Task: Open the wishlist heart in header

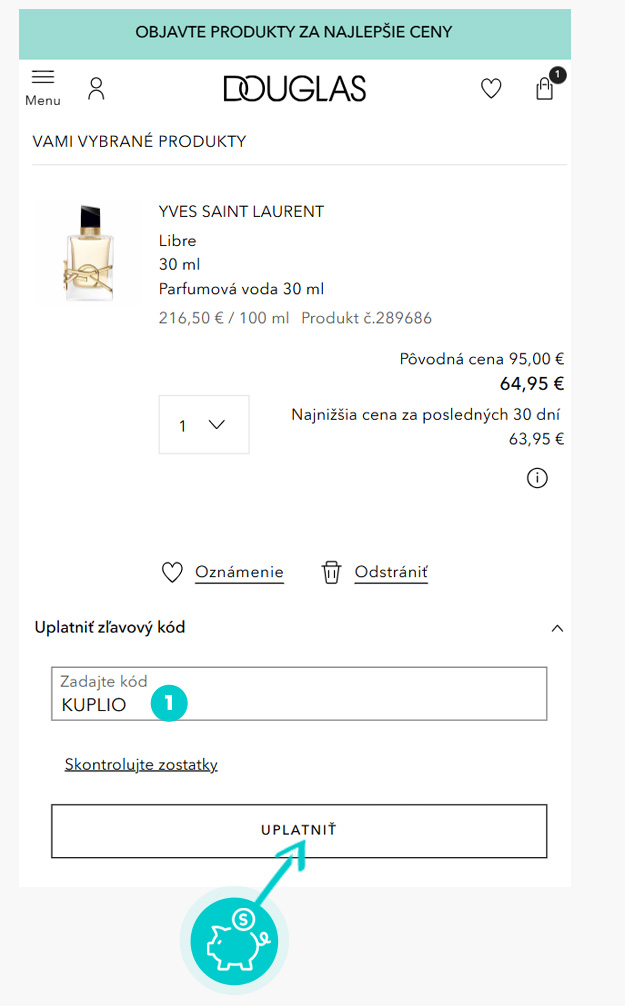Action: (x=491, y=89)
